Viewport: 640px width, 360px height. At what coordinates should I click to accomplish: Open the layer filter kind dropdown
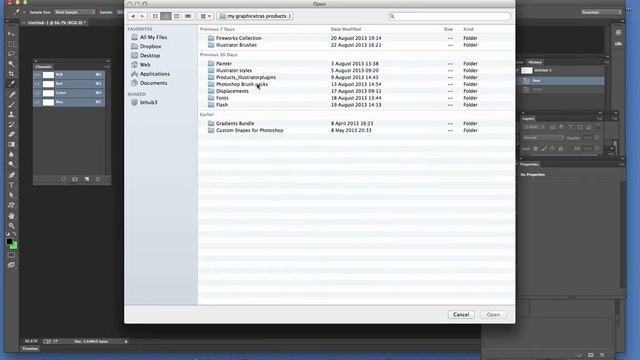[x=534, y=127]
